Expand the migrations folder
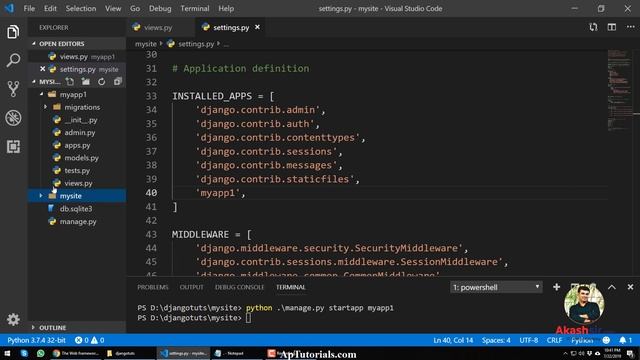Image resolution: width=640 pixels, height=360 pixels. point(45,107)
